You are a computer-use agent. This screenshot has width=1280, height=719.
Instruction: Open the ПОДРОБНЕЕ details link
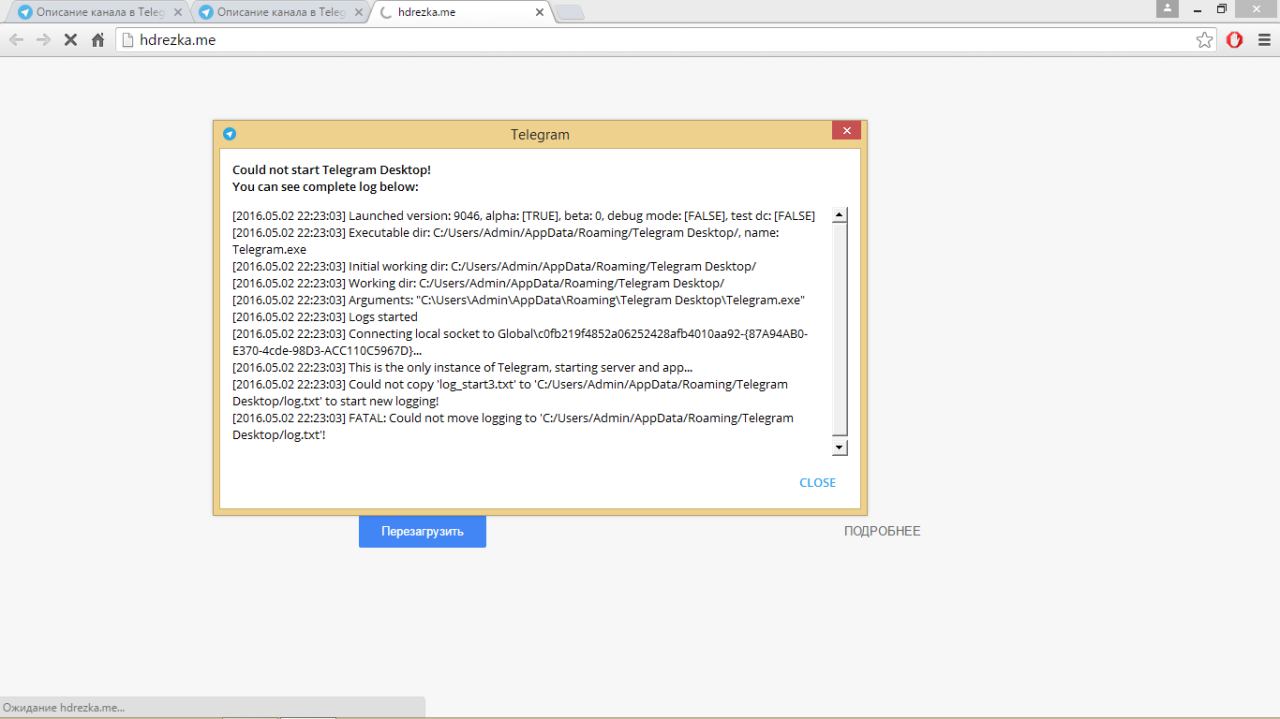(882, 531)
